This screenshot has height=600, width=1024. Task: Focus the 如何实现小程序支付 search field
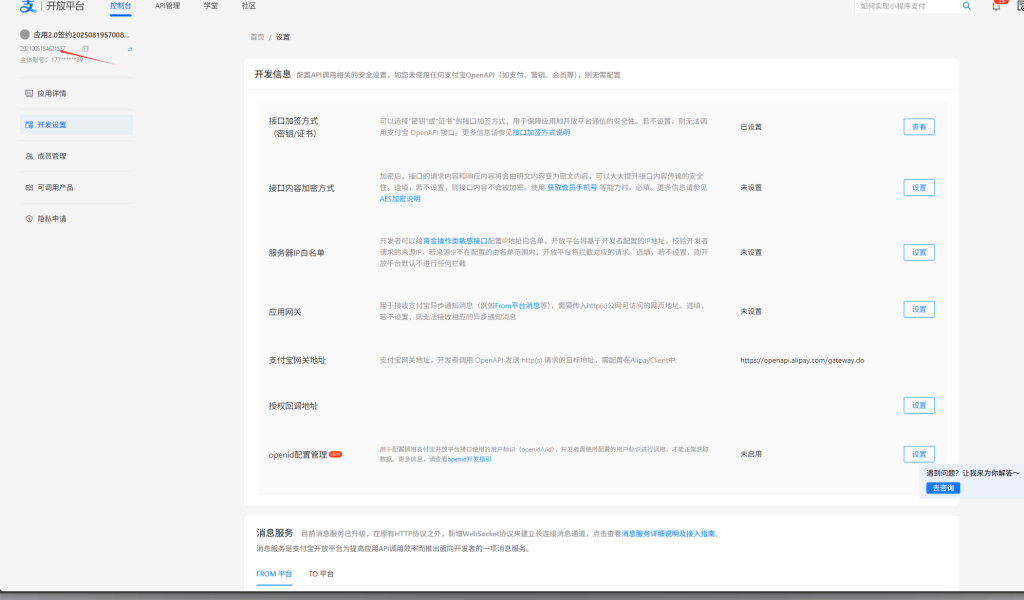click(905, 6)
